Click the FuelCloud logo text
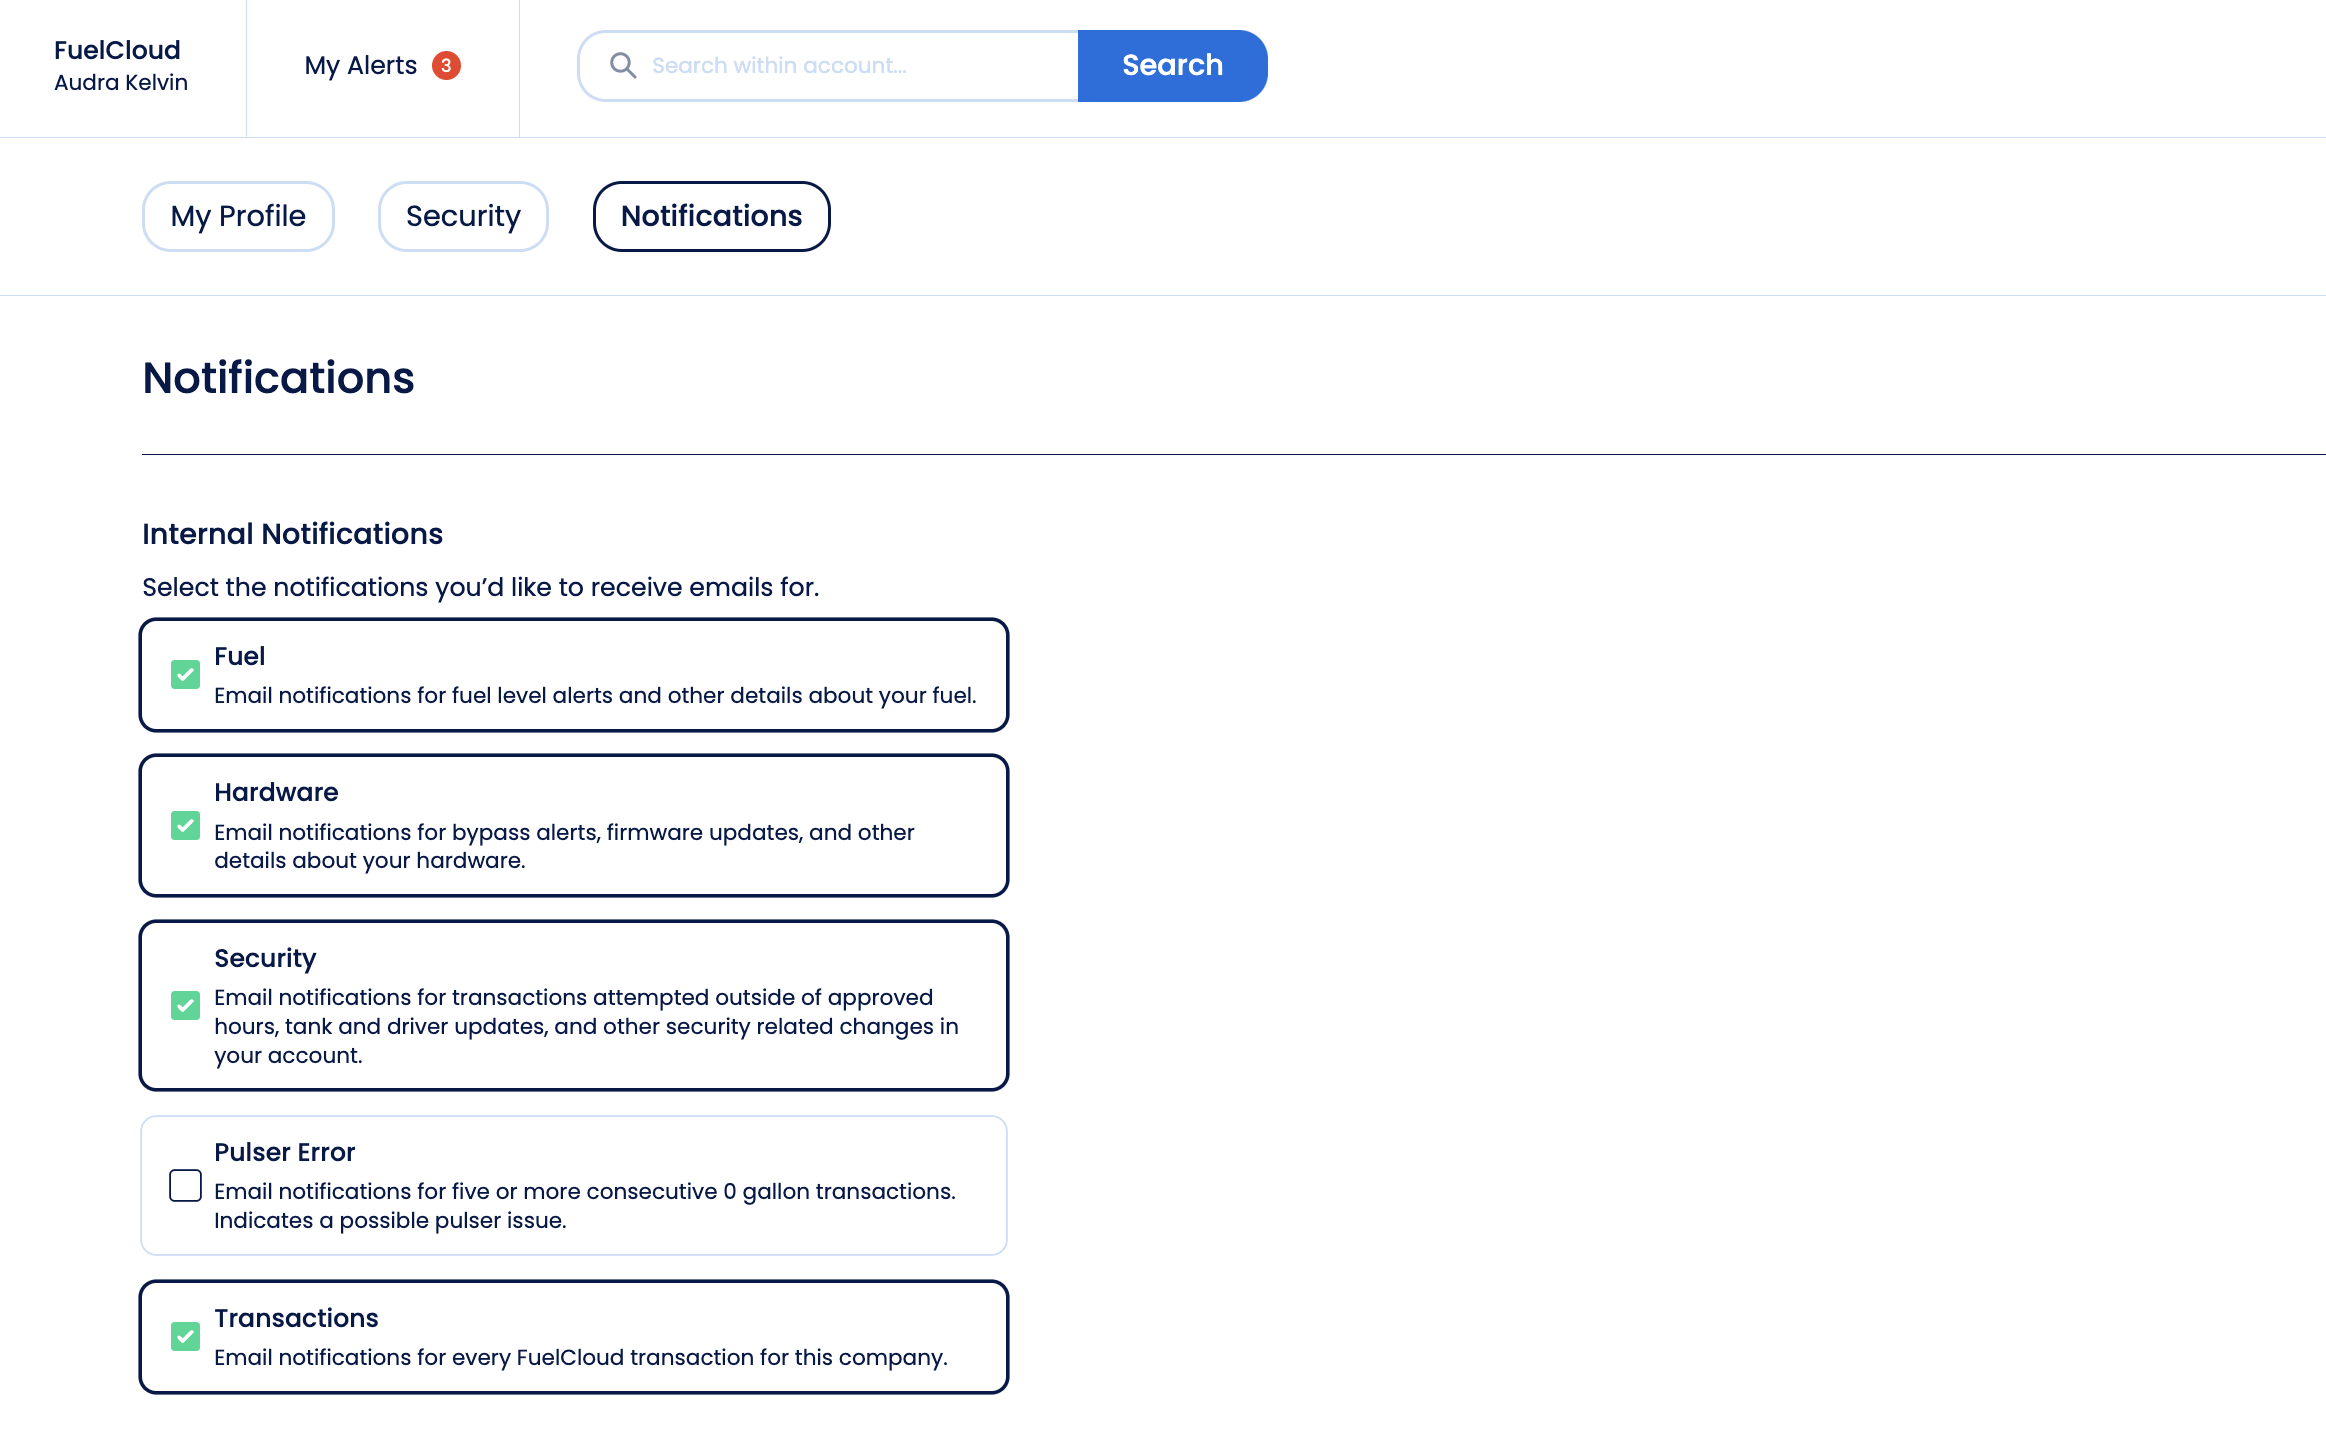Screen dimensions: 2326x1450 pos(117,50)
